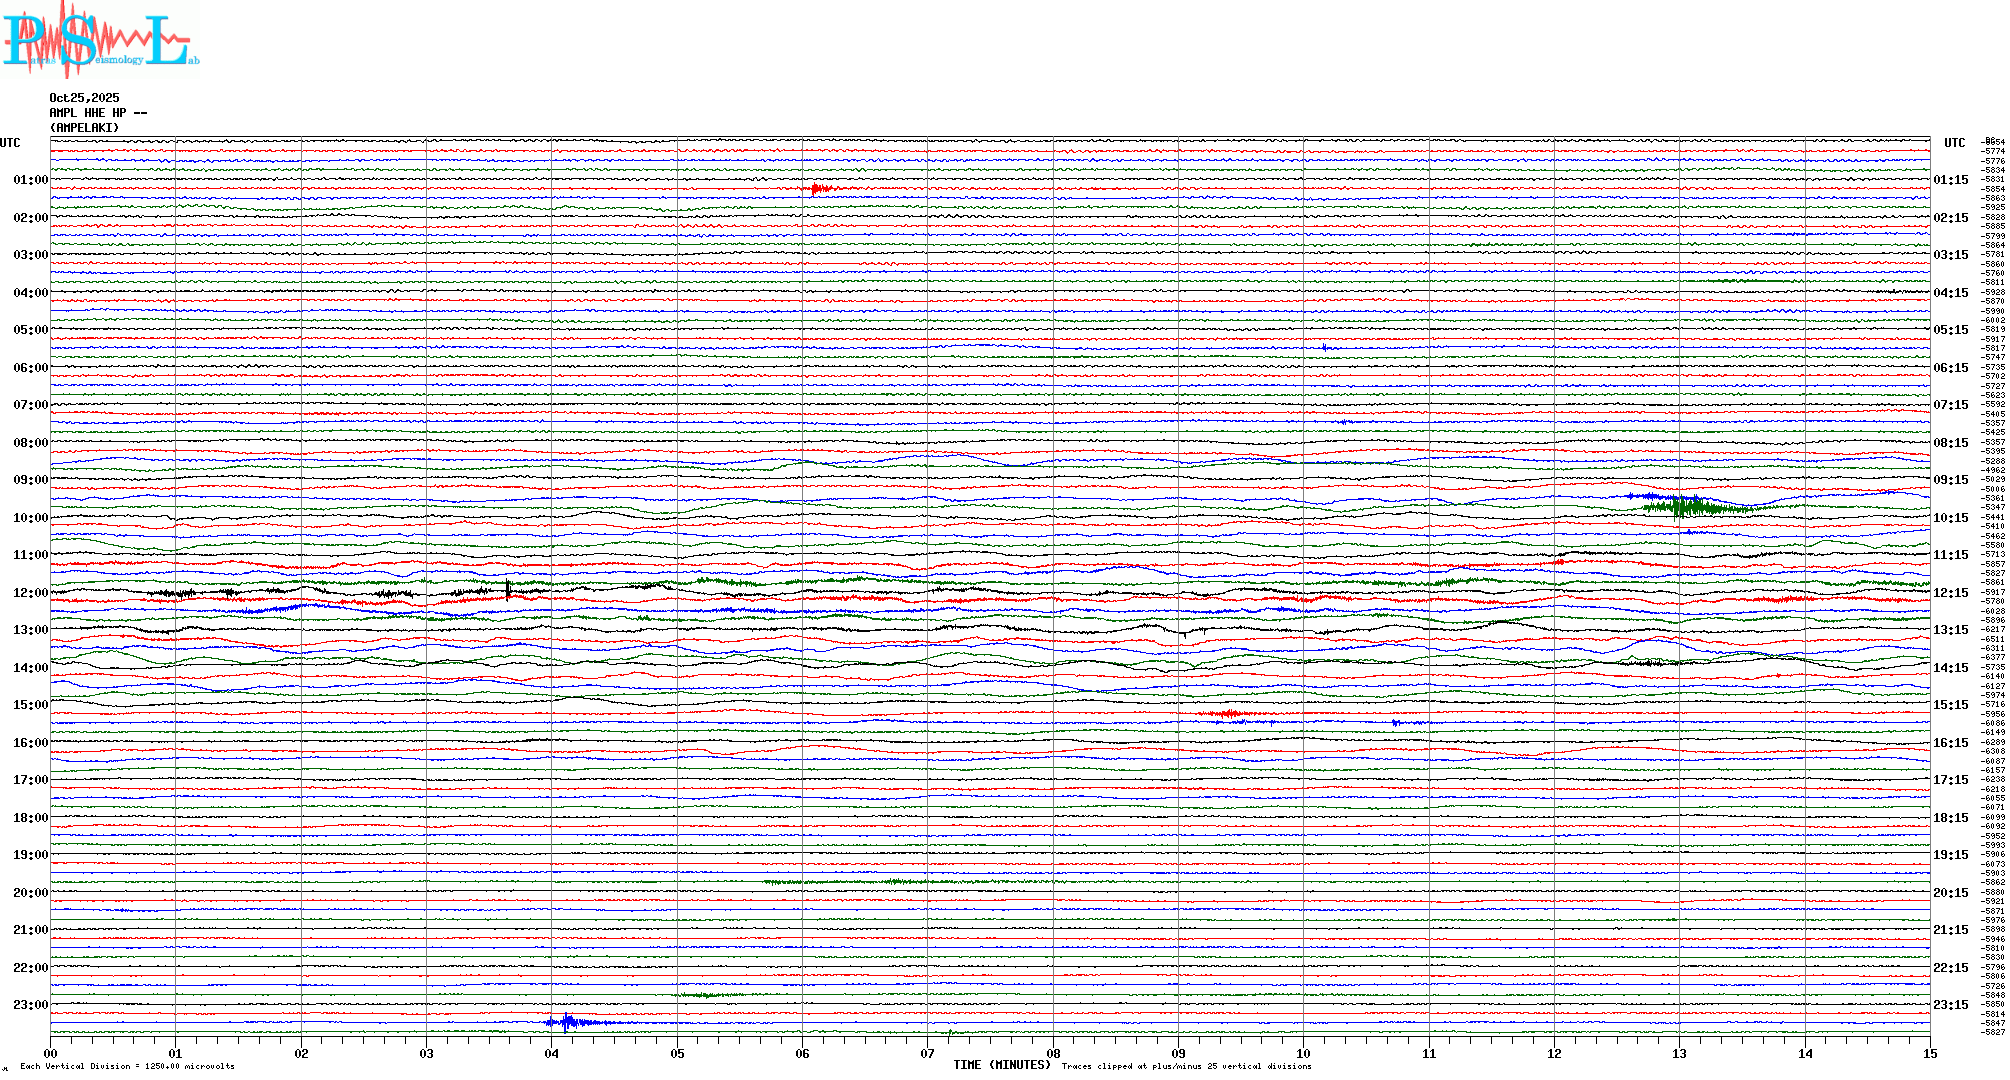Click the 09:15 label on right side
This screenshot has height=1080, width=2010.
tap(1950, 480)
